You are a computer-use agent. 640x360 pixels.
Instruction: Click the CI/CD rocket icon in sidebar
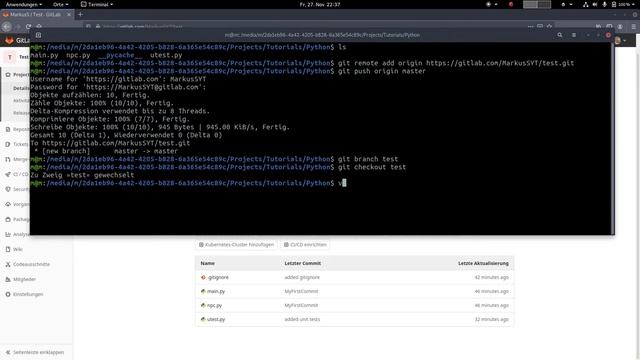tap(8, 174)
